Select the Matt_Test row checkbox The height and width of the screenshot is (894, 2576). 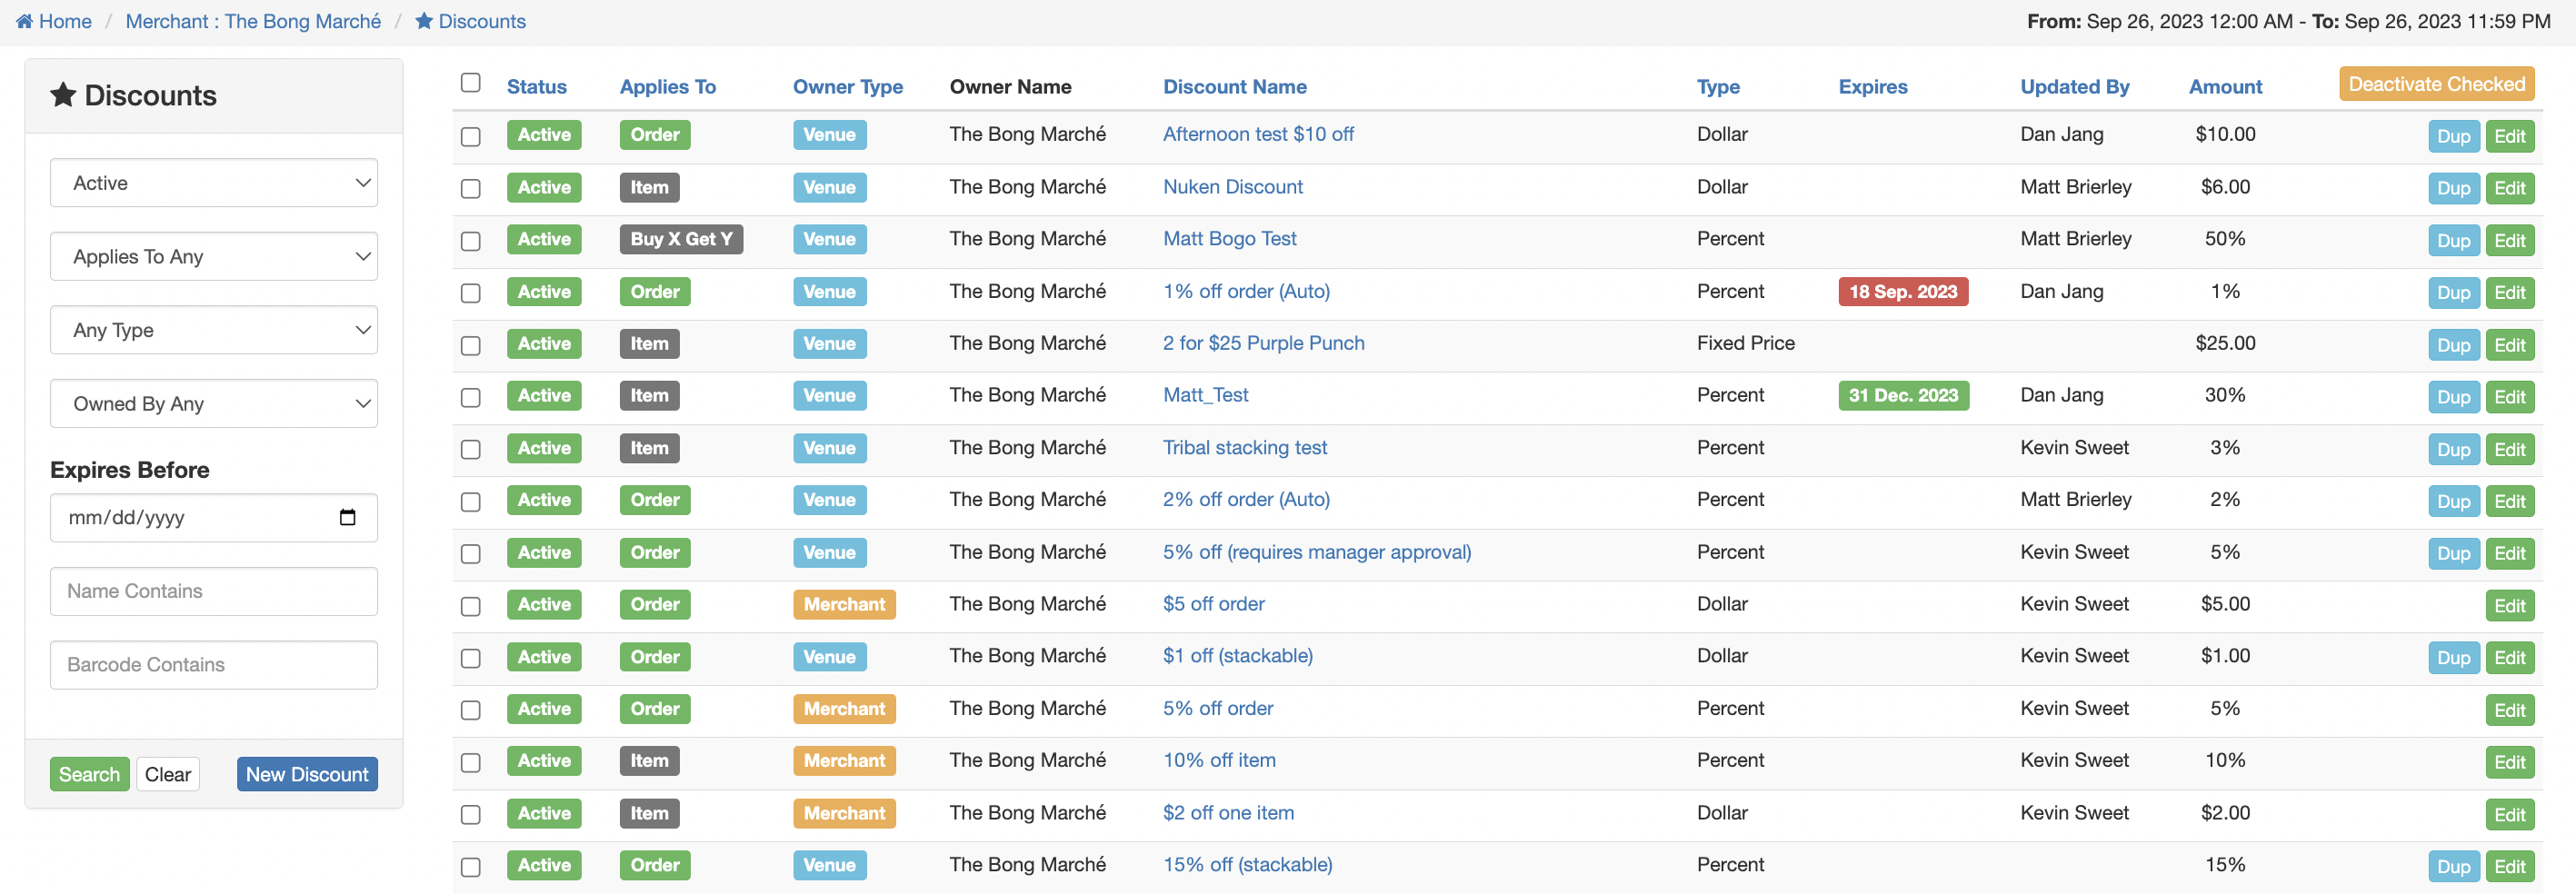470,397
